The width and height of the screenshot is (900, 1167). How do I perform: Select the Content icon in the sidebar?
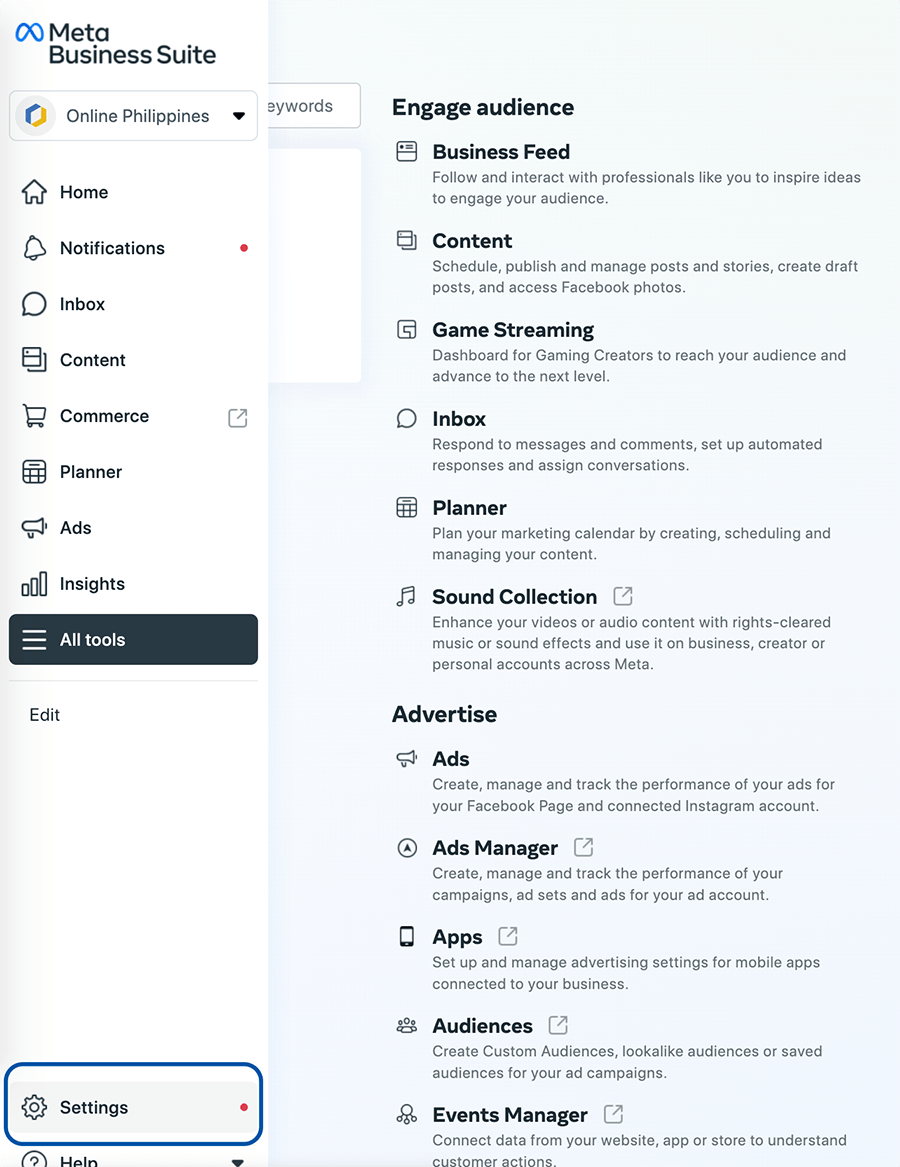click(34, 360)
